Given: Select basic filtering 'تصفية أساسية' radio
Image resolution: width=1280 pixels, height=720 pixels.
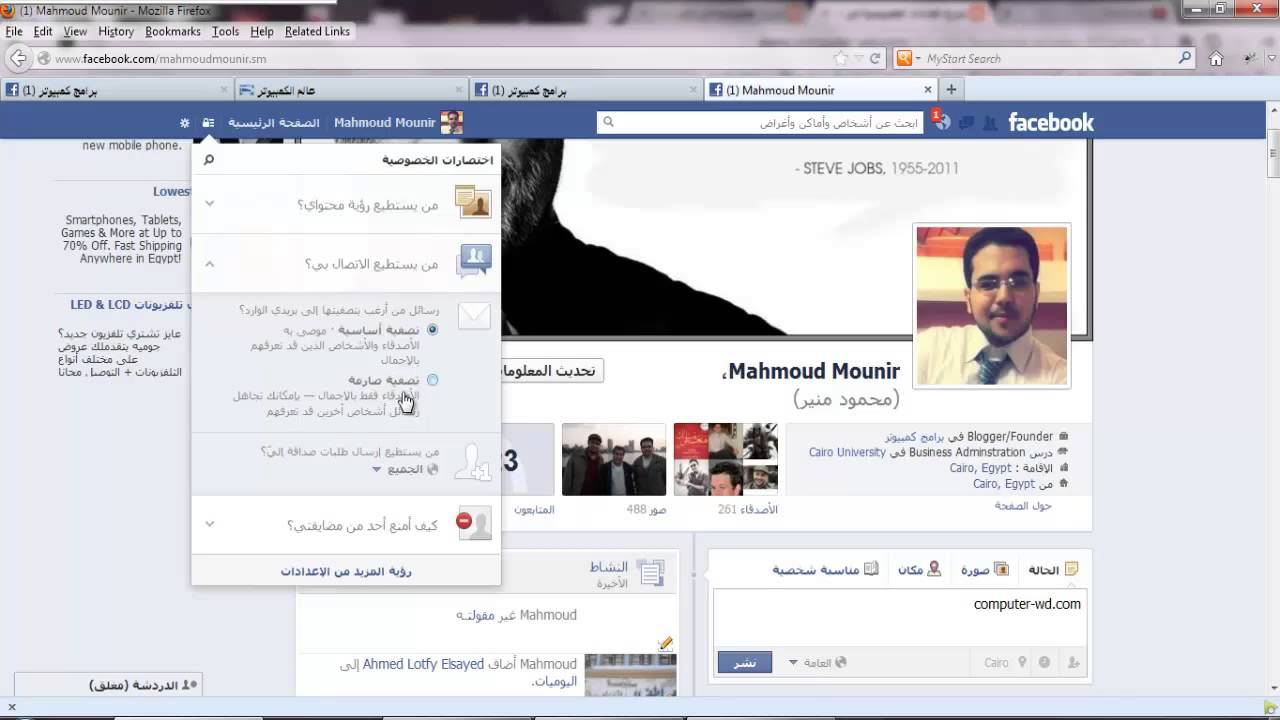Looking at the screenshot, I should tap(432, 329).
